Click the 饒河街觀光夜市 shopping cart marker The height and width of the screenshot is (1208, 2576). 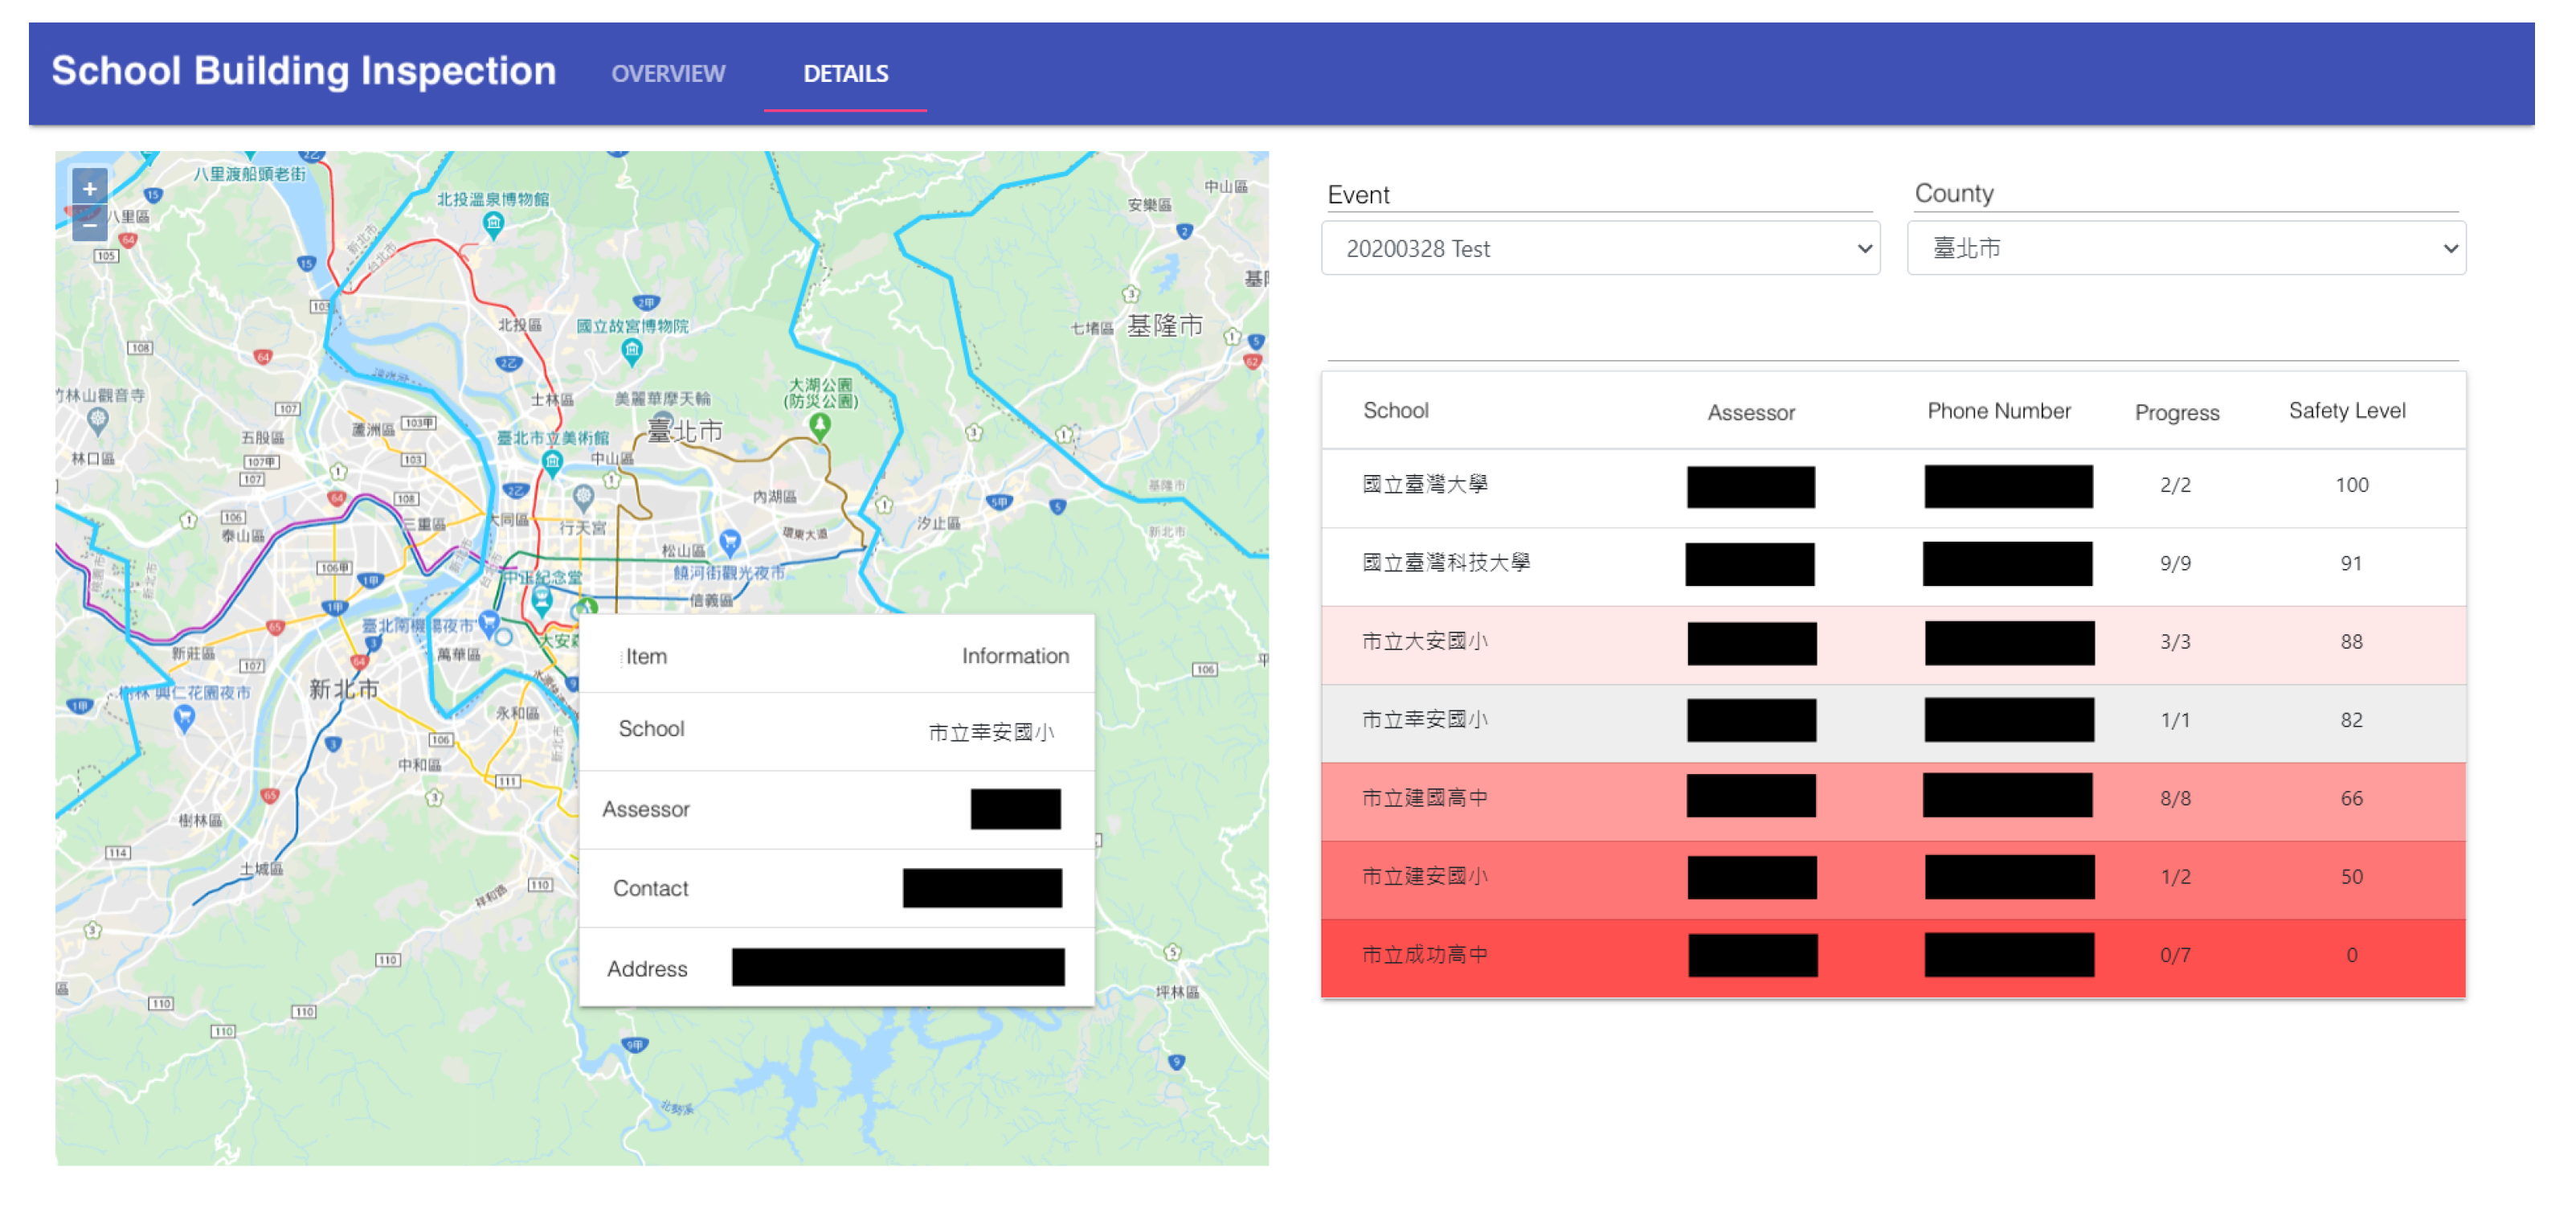click(731, 542)
